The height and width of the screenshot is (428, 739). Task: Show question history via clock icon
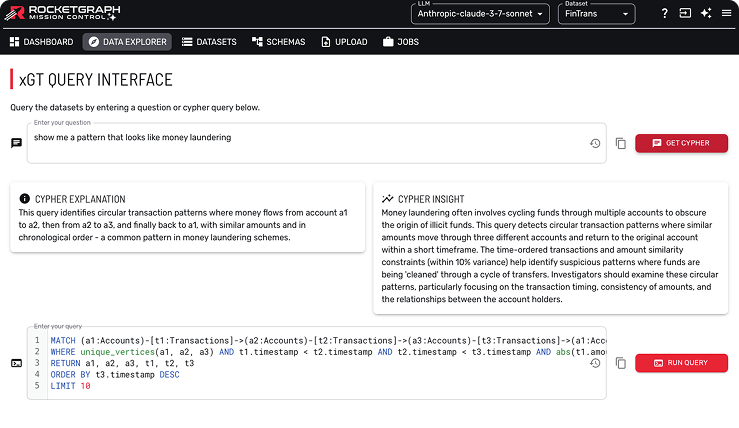point(595,144)
